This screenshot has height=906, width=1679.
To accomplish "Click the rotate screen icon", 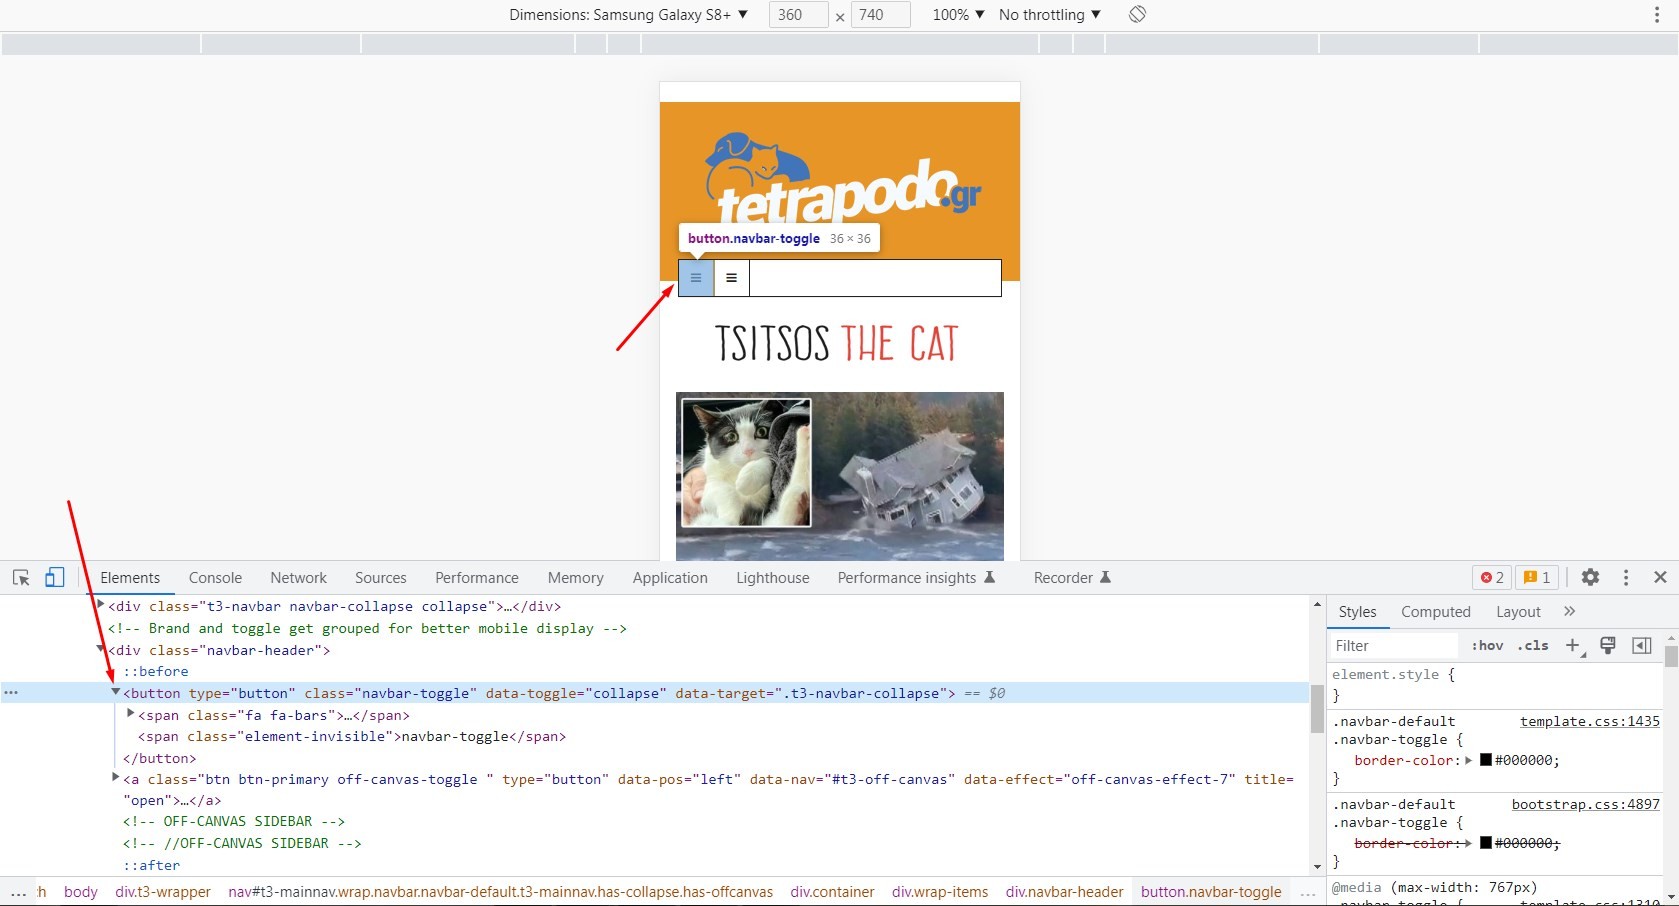I will point(1137,15).
